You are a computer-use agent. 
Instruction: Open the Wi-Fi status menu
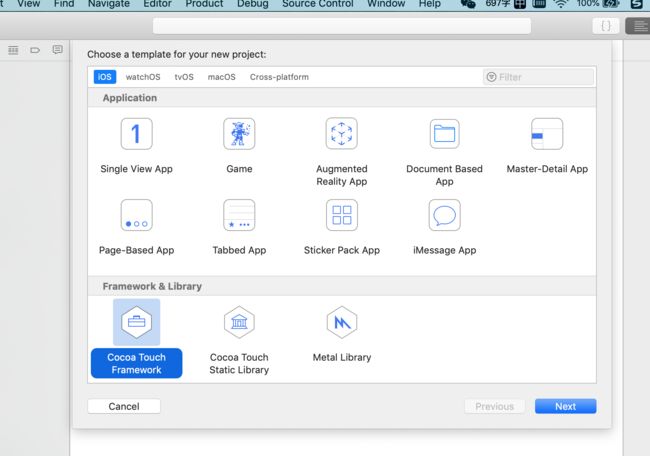coord(561,4)
